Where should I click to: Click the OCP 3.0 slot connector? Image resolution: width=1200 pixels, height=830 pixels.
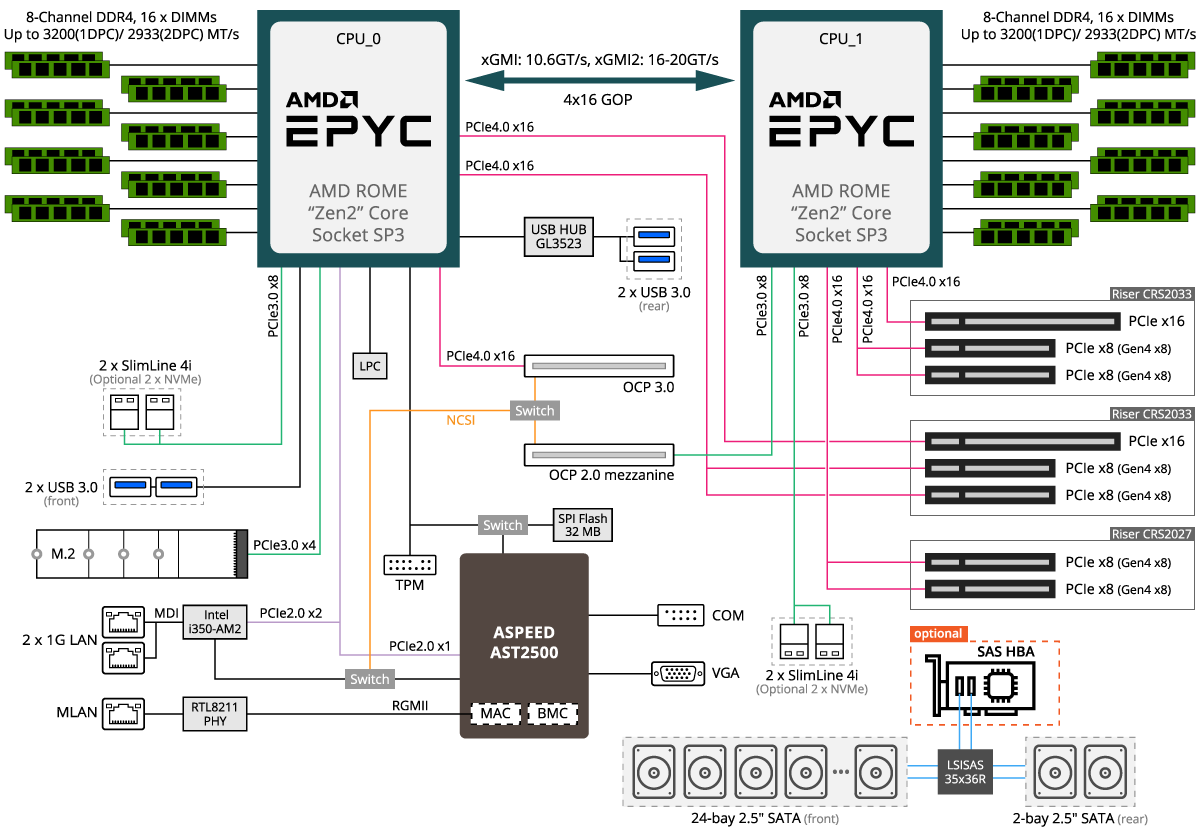coord(600,366)
